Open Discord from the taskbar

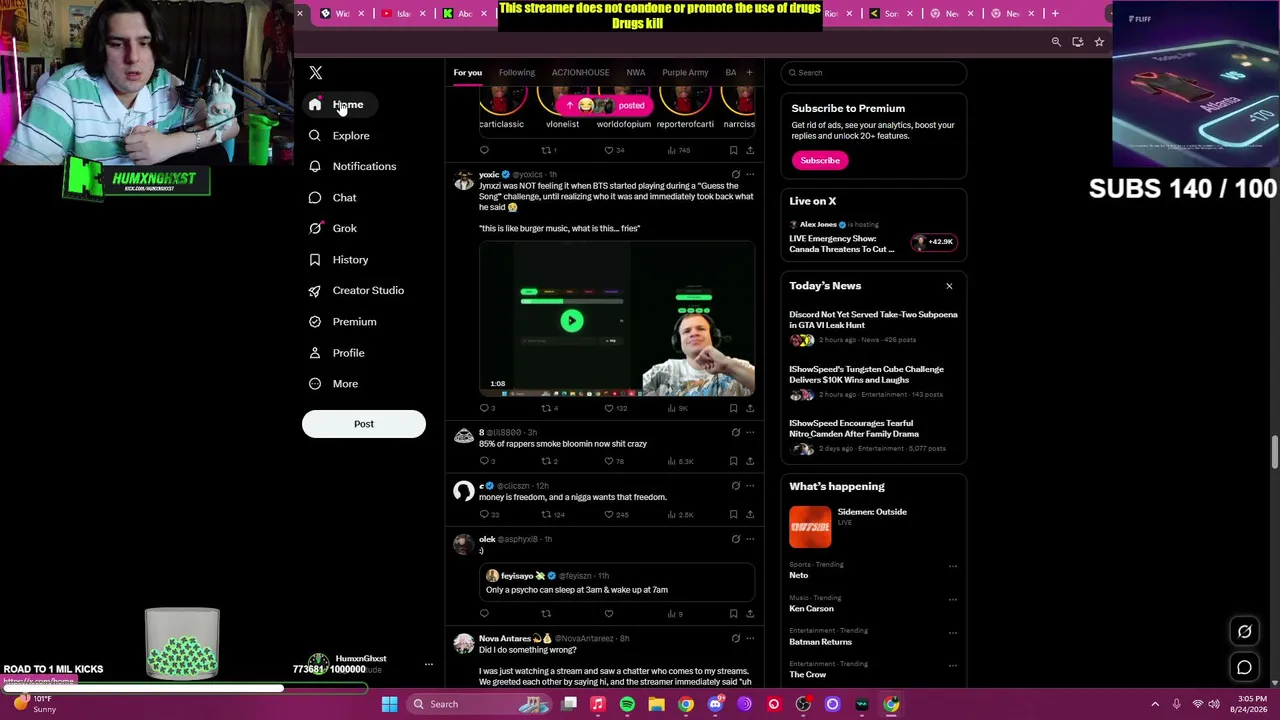point(715,704)
